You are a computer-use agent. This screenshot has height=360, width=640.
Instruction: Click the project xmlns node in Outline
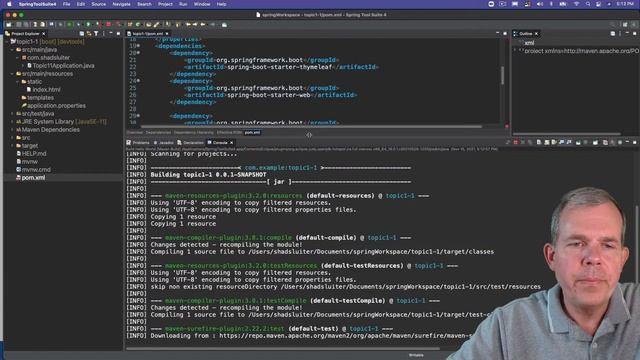click(x=581, y=51)
